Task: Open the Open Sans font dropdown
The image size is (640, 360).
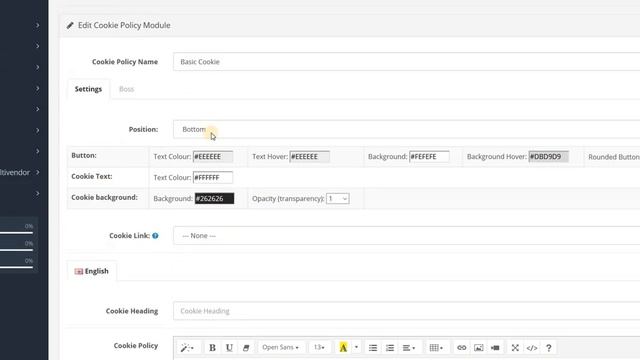Action: click(280, 348)
